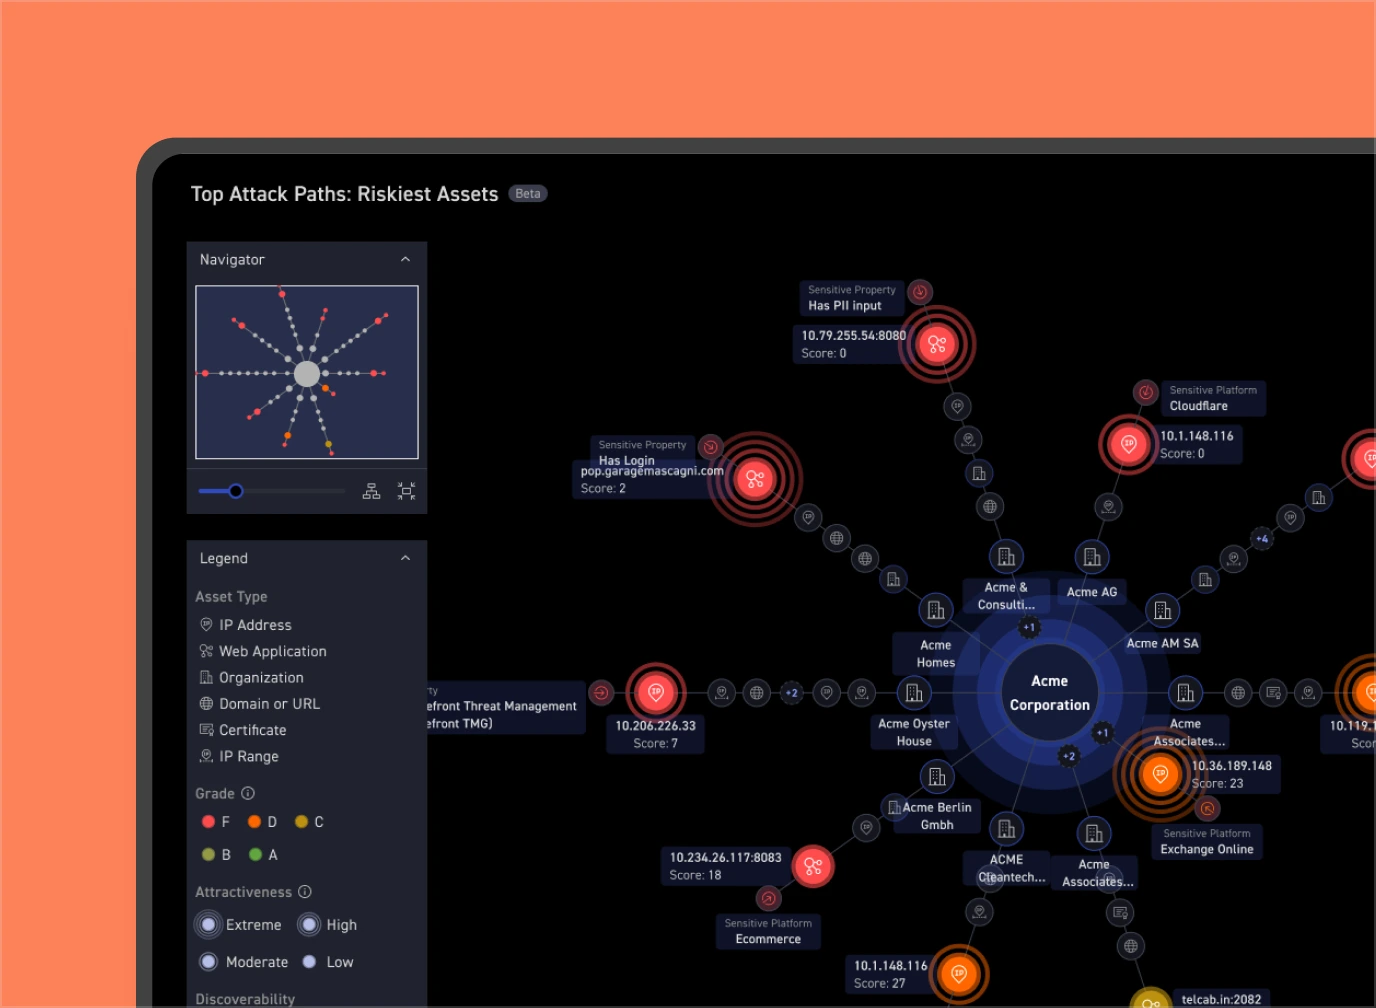1376x1008 pixels.
Task: Click the Navigator zoom slider handle
Action: point(235,491)
